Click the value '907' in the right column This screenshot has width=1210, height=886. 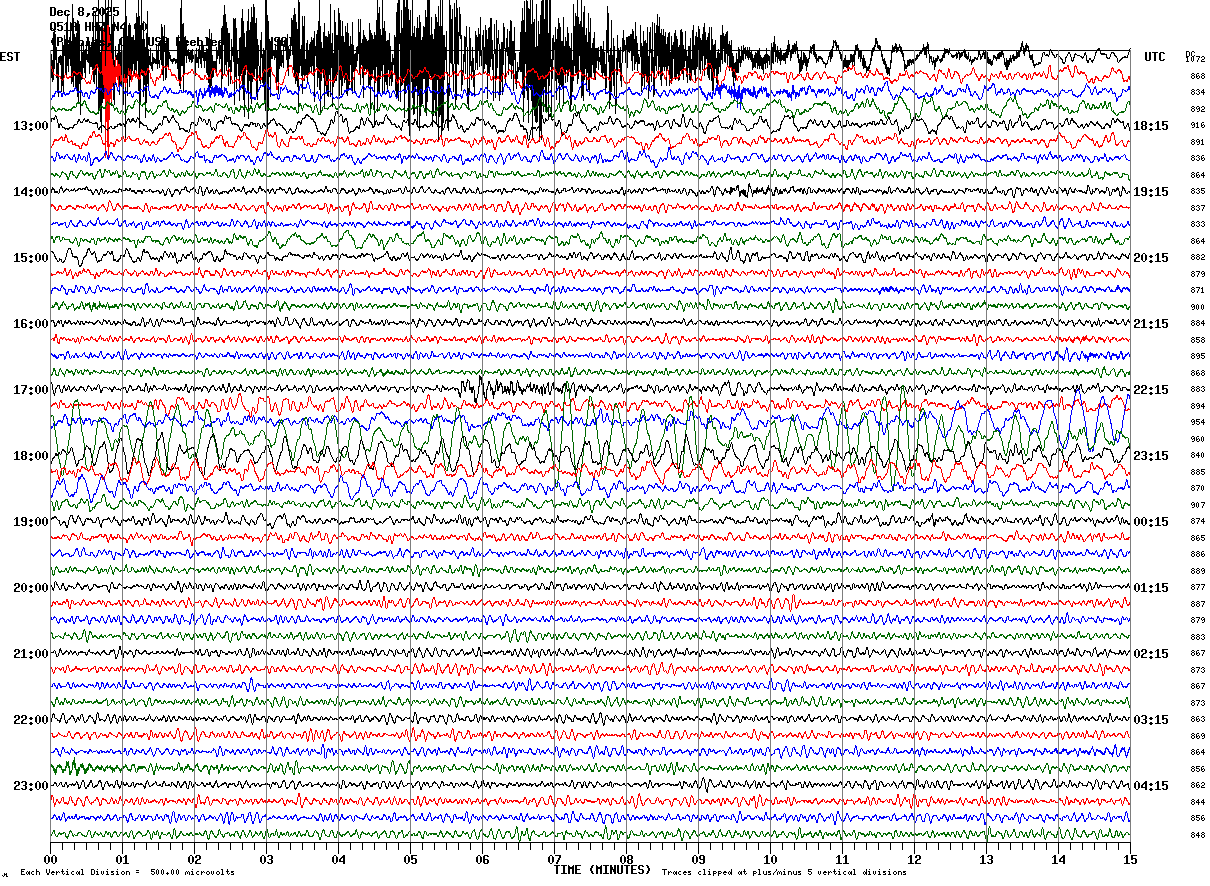click(1197, 505)
